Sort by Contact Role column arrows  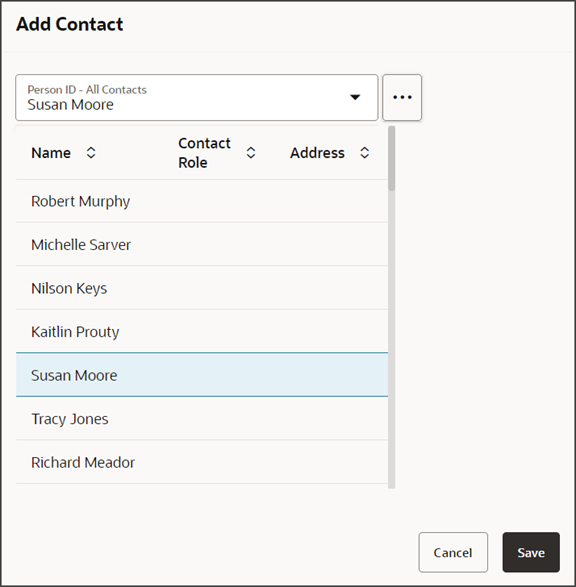(x=251, y=153)
